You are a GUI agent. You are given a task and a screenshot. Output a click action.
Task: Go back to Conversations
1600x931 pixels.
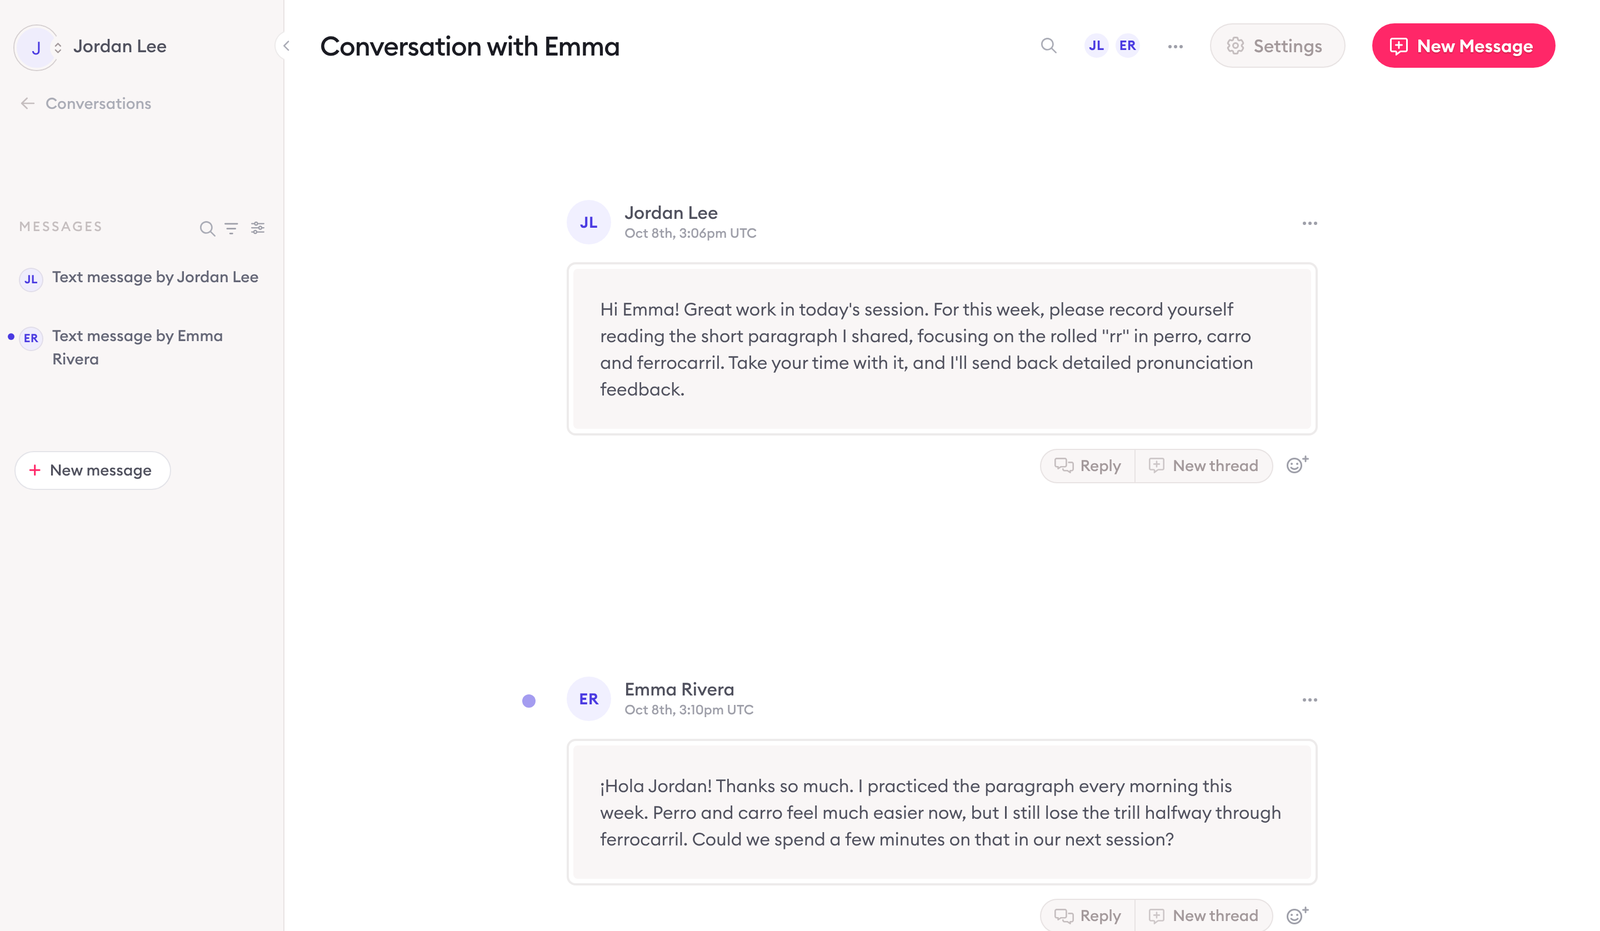86,103
